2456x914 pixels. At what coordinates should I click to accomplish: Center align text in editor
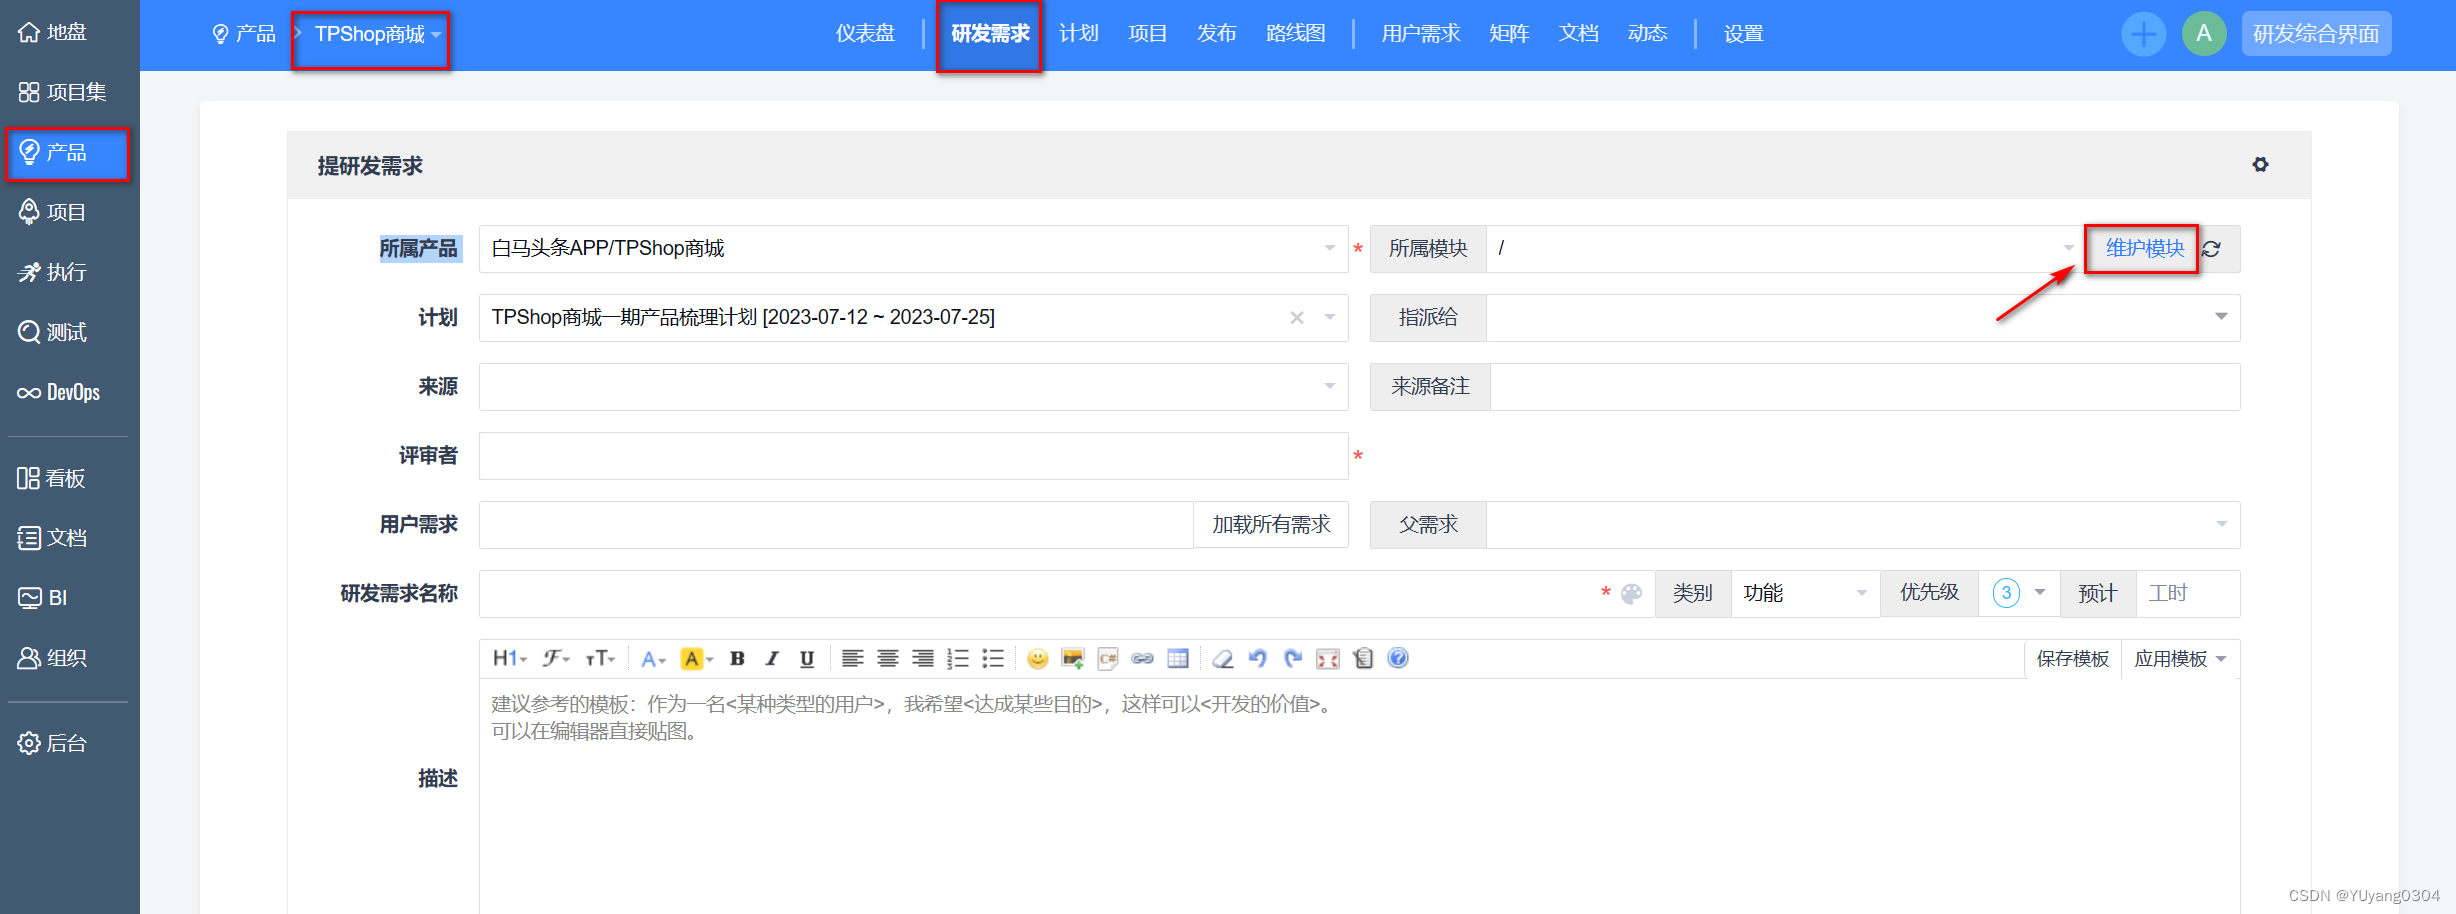tap(887, 658)
